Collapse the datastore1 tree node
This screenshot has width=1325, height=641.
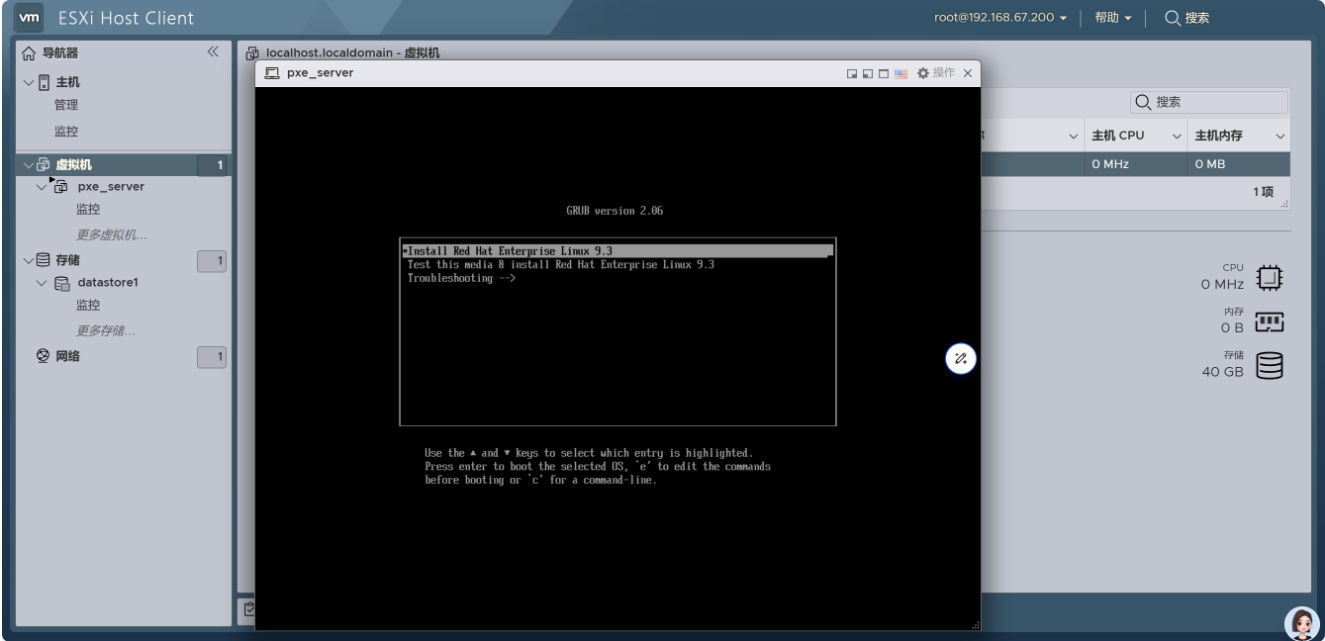point(42,283)
